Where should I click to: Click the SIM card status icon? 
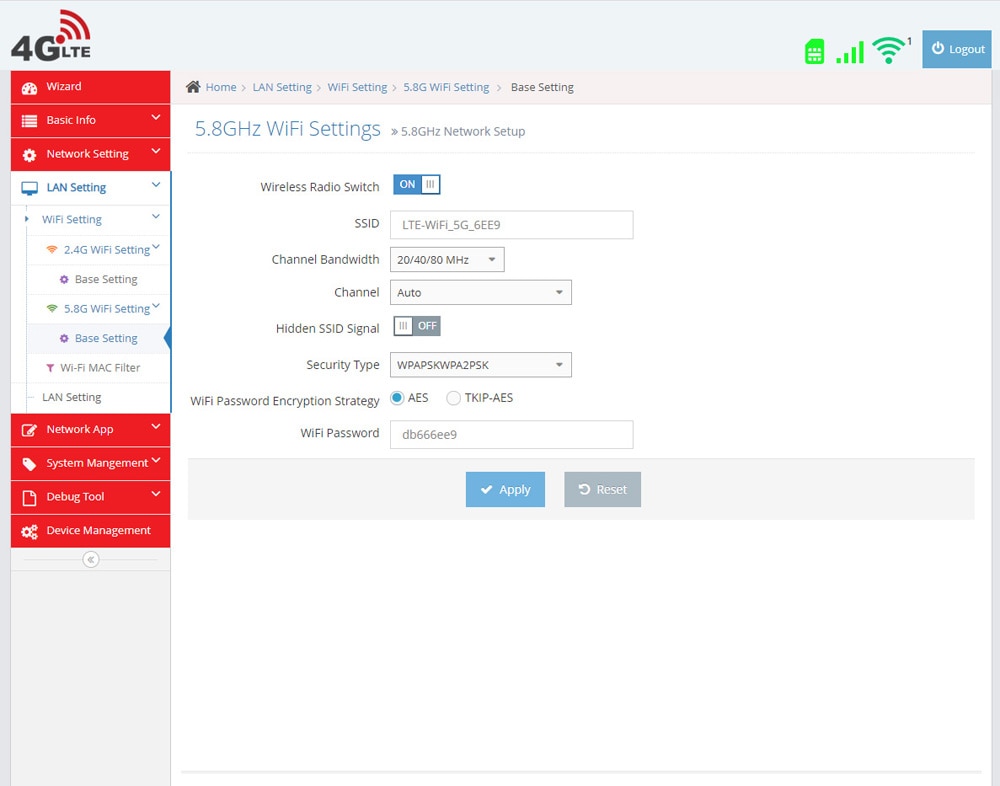click(814, 52)
